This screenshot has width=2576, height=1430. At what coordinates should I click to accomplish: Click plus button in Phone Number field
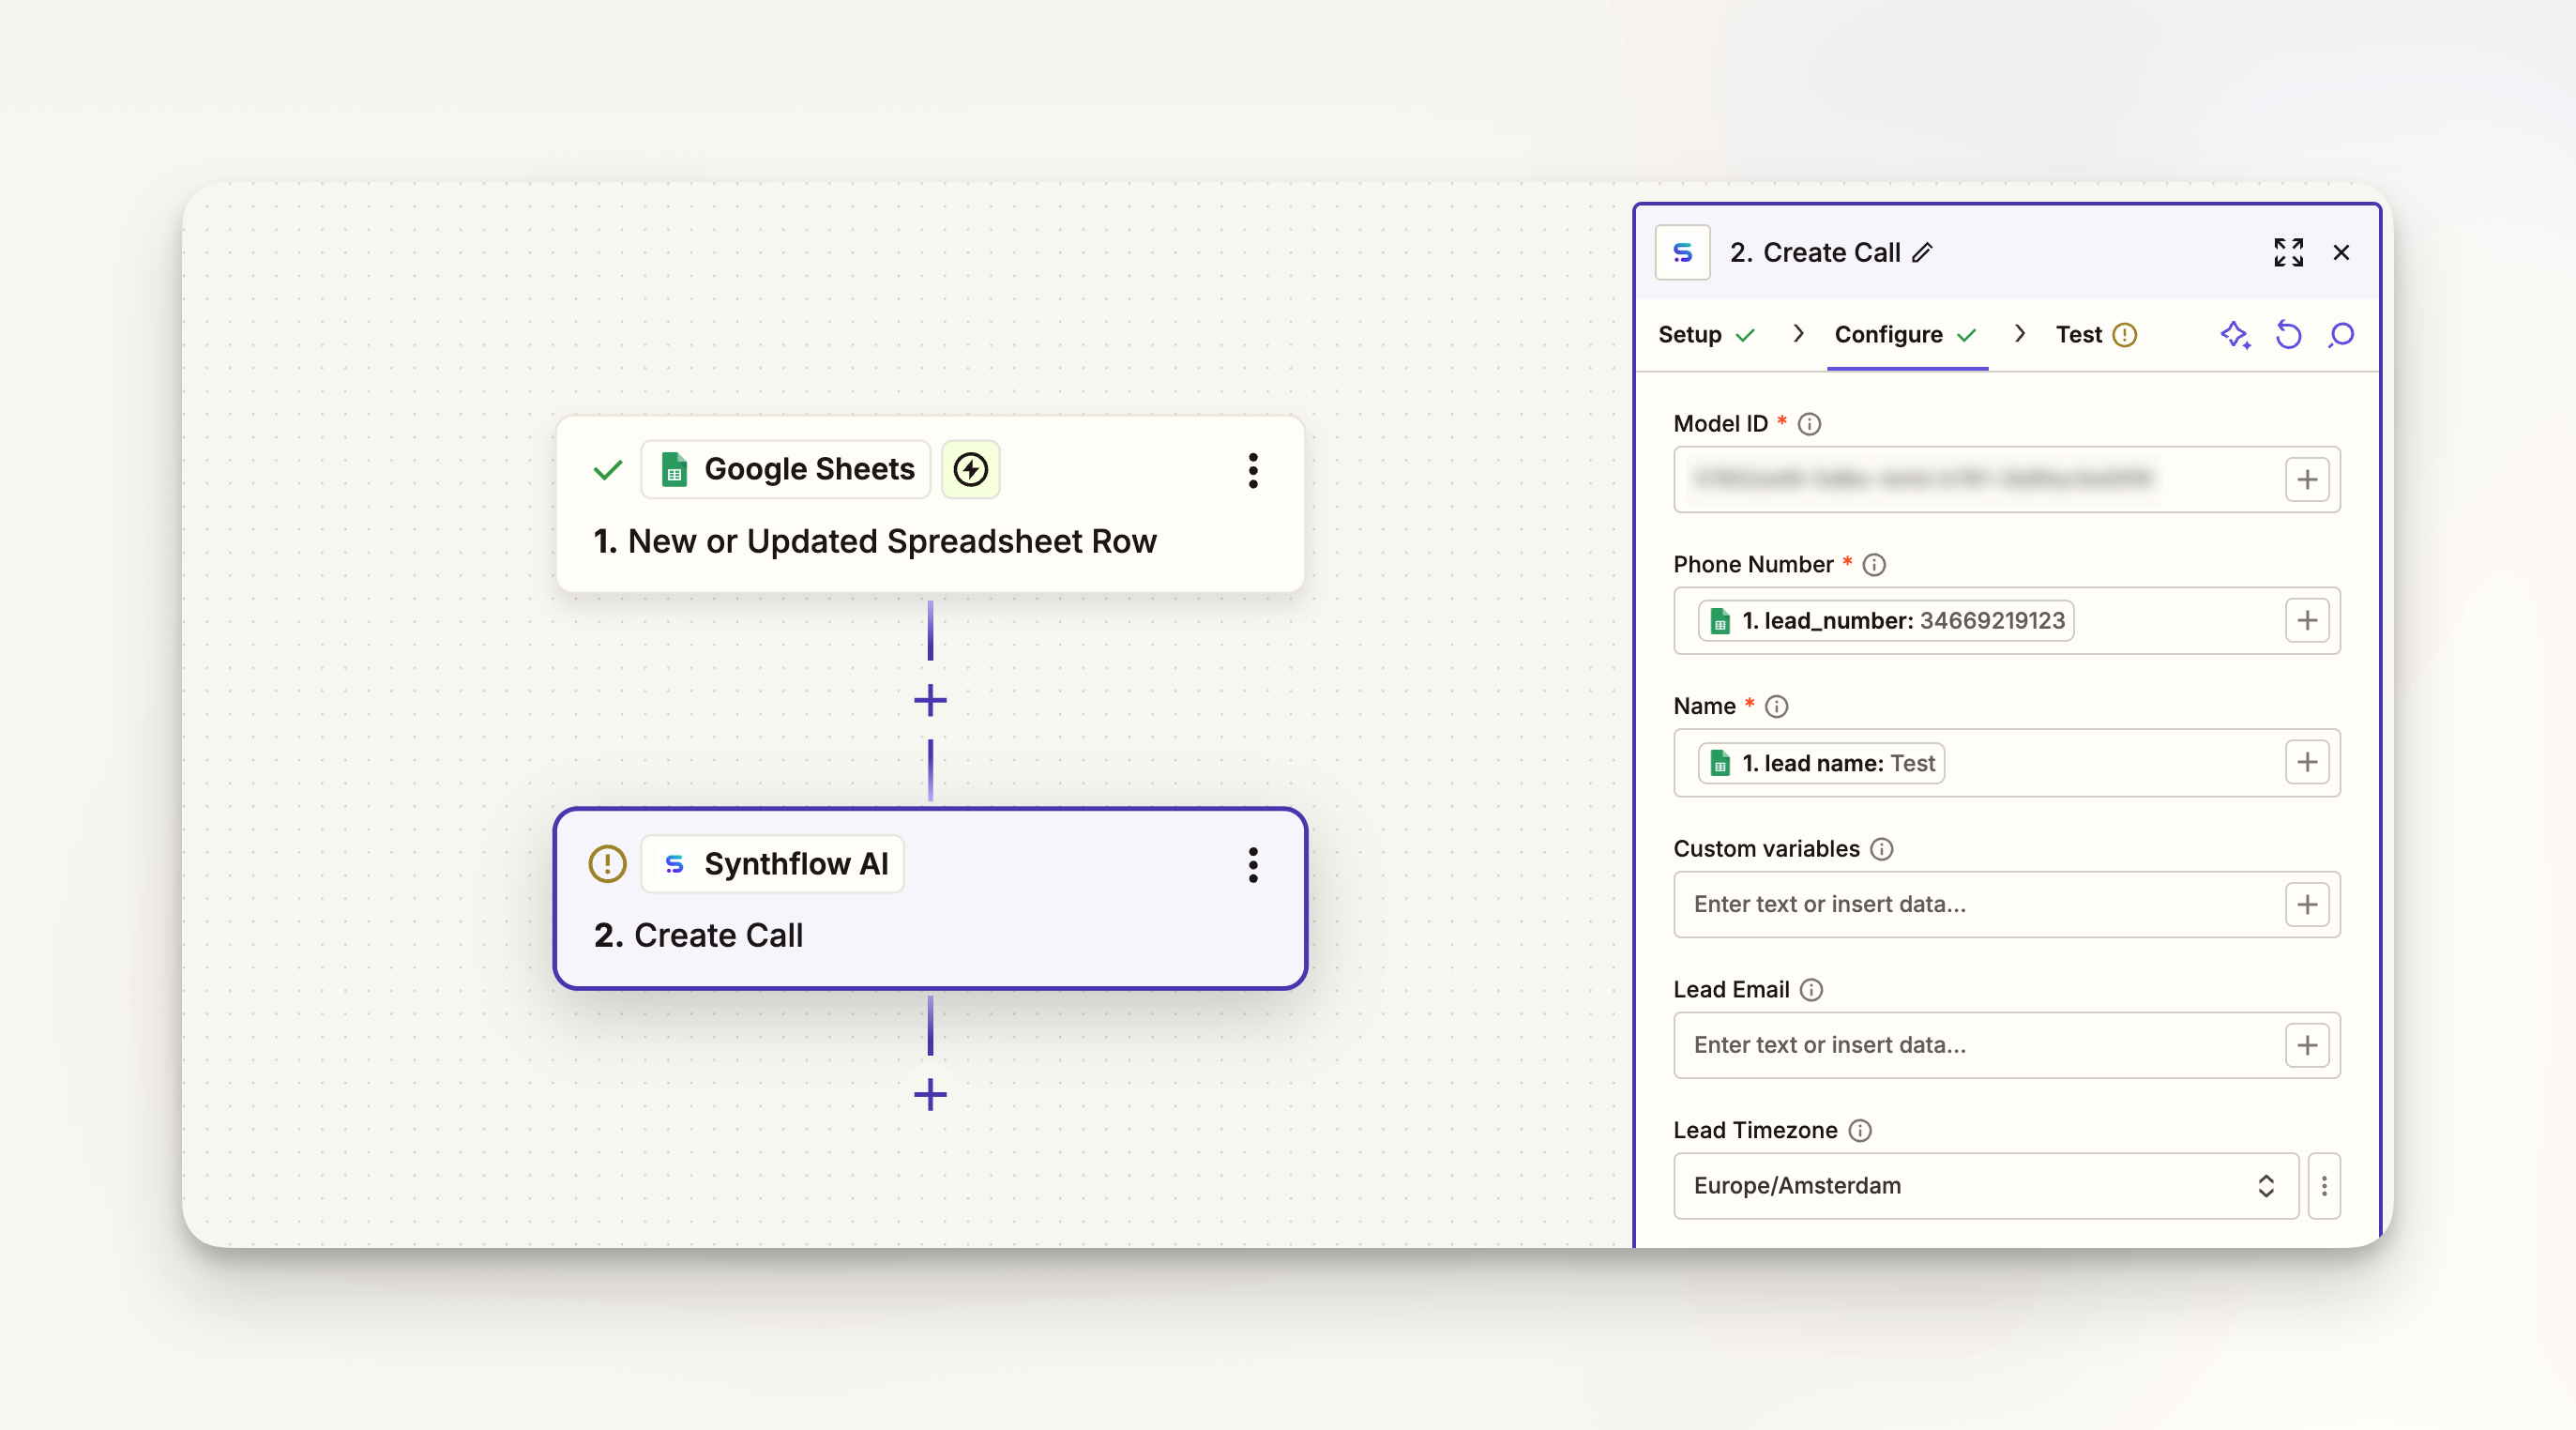[x=2307, y=621]
